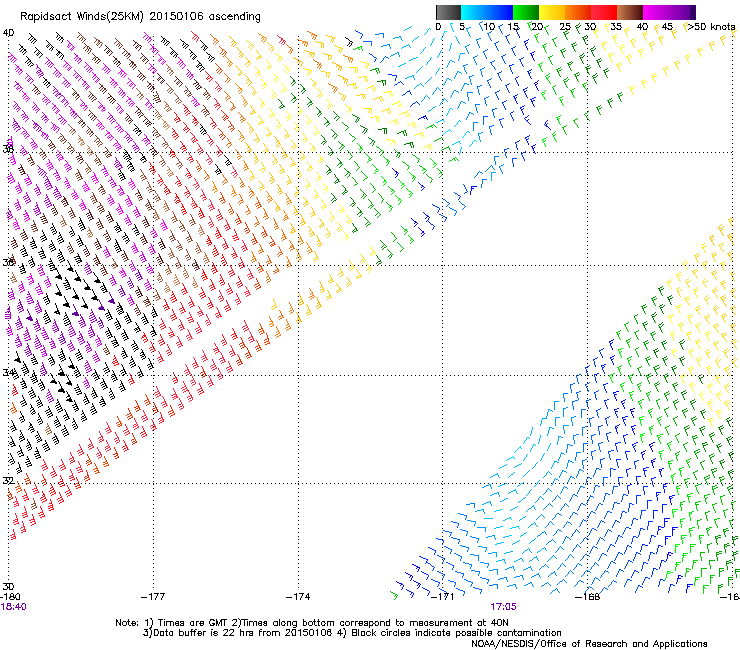Screen dimensions: 740x650
Task: Click the plot title ending in "20150106 ascending"
Action: click(x=140, y=17)
